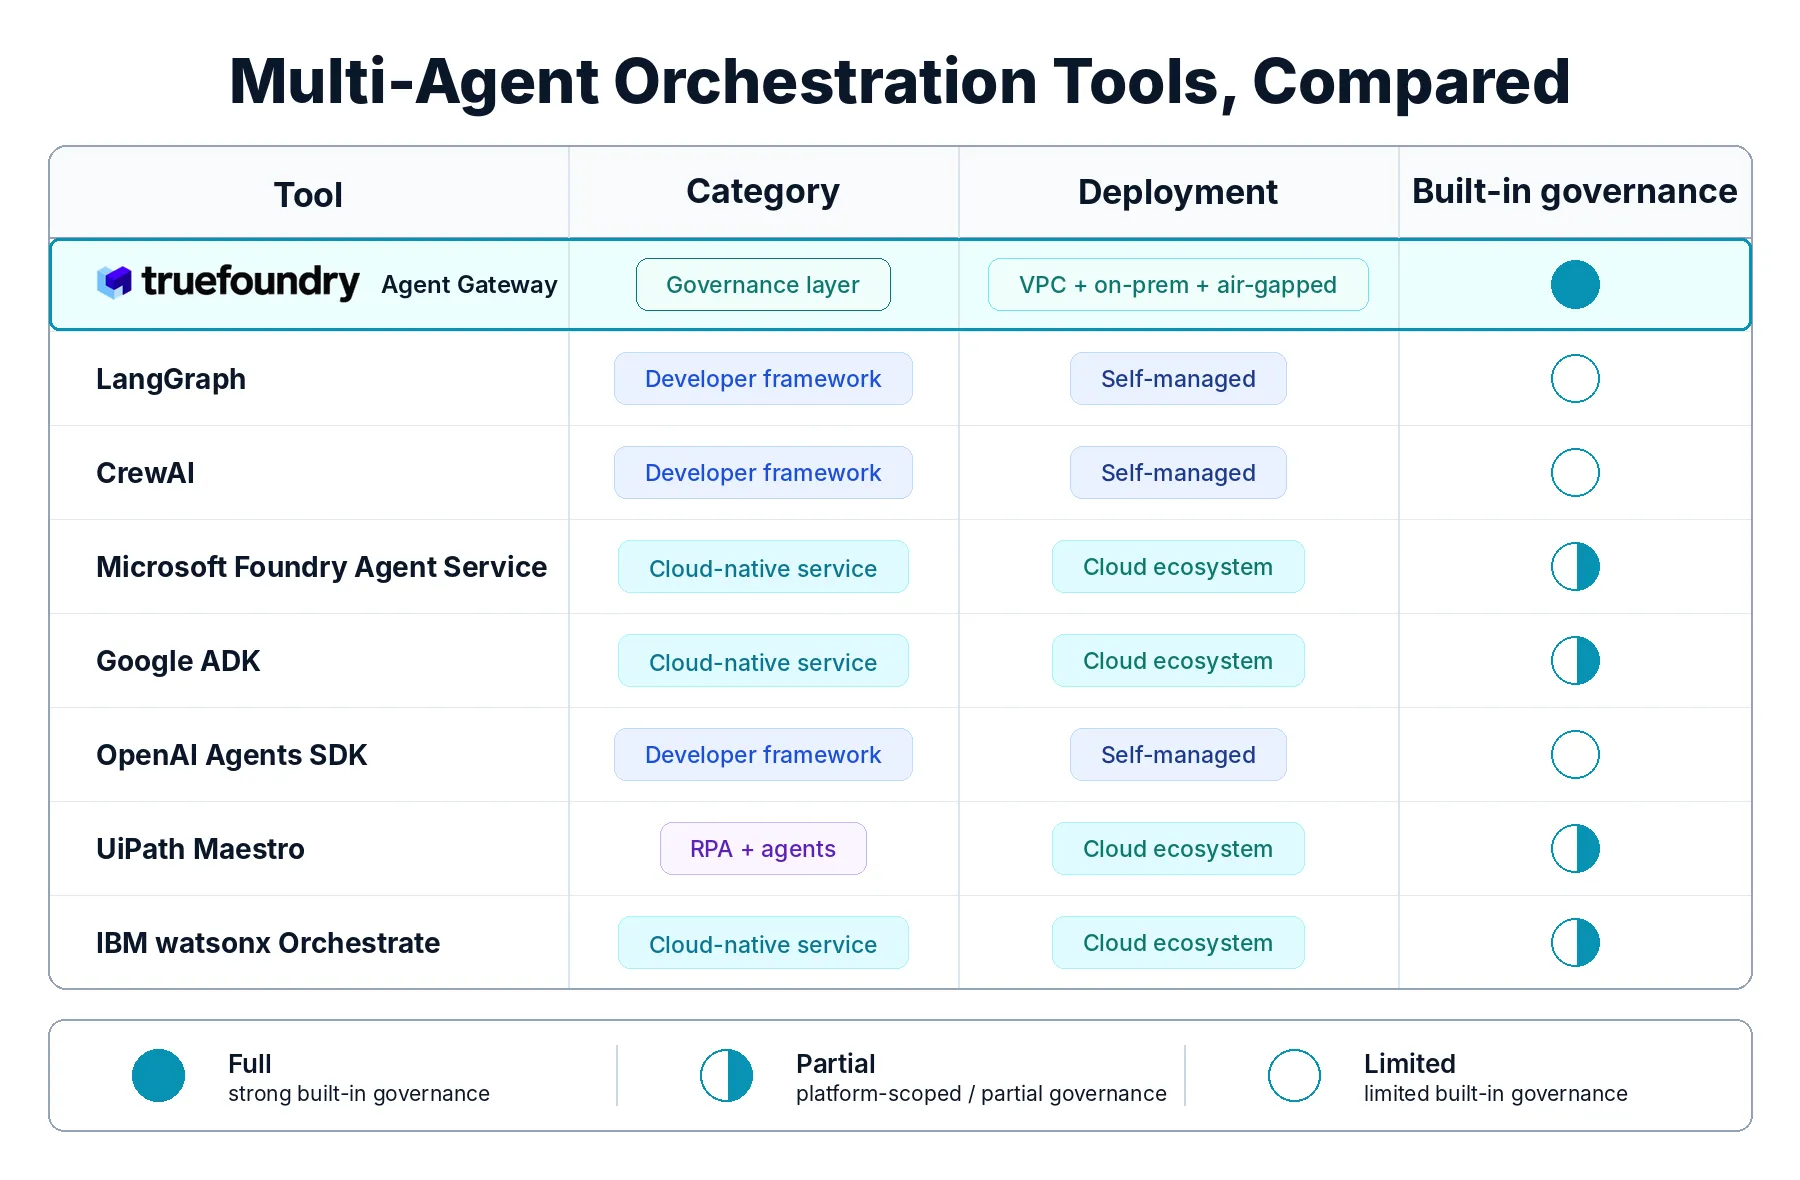Click IBM watsonx's Cloud-native service badge

pyautogui.click(x=763, y=942)
